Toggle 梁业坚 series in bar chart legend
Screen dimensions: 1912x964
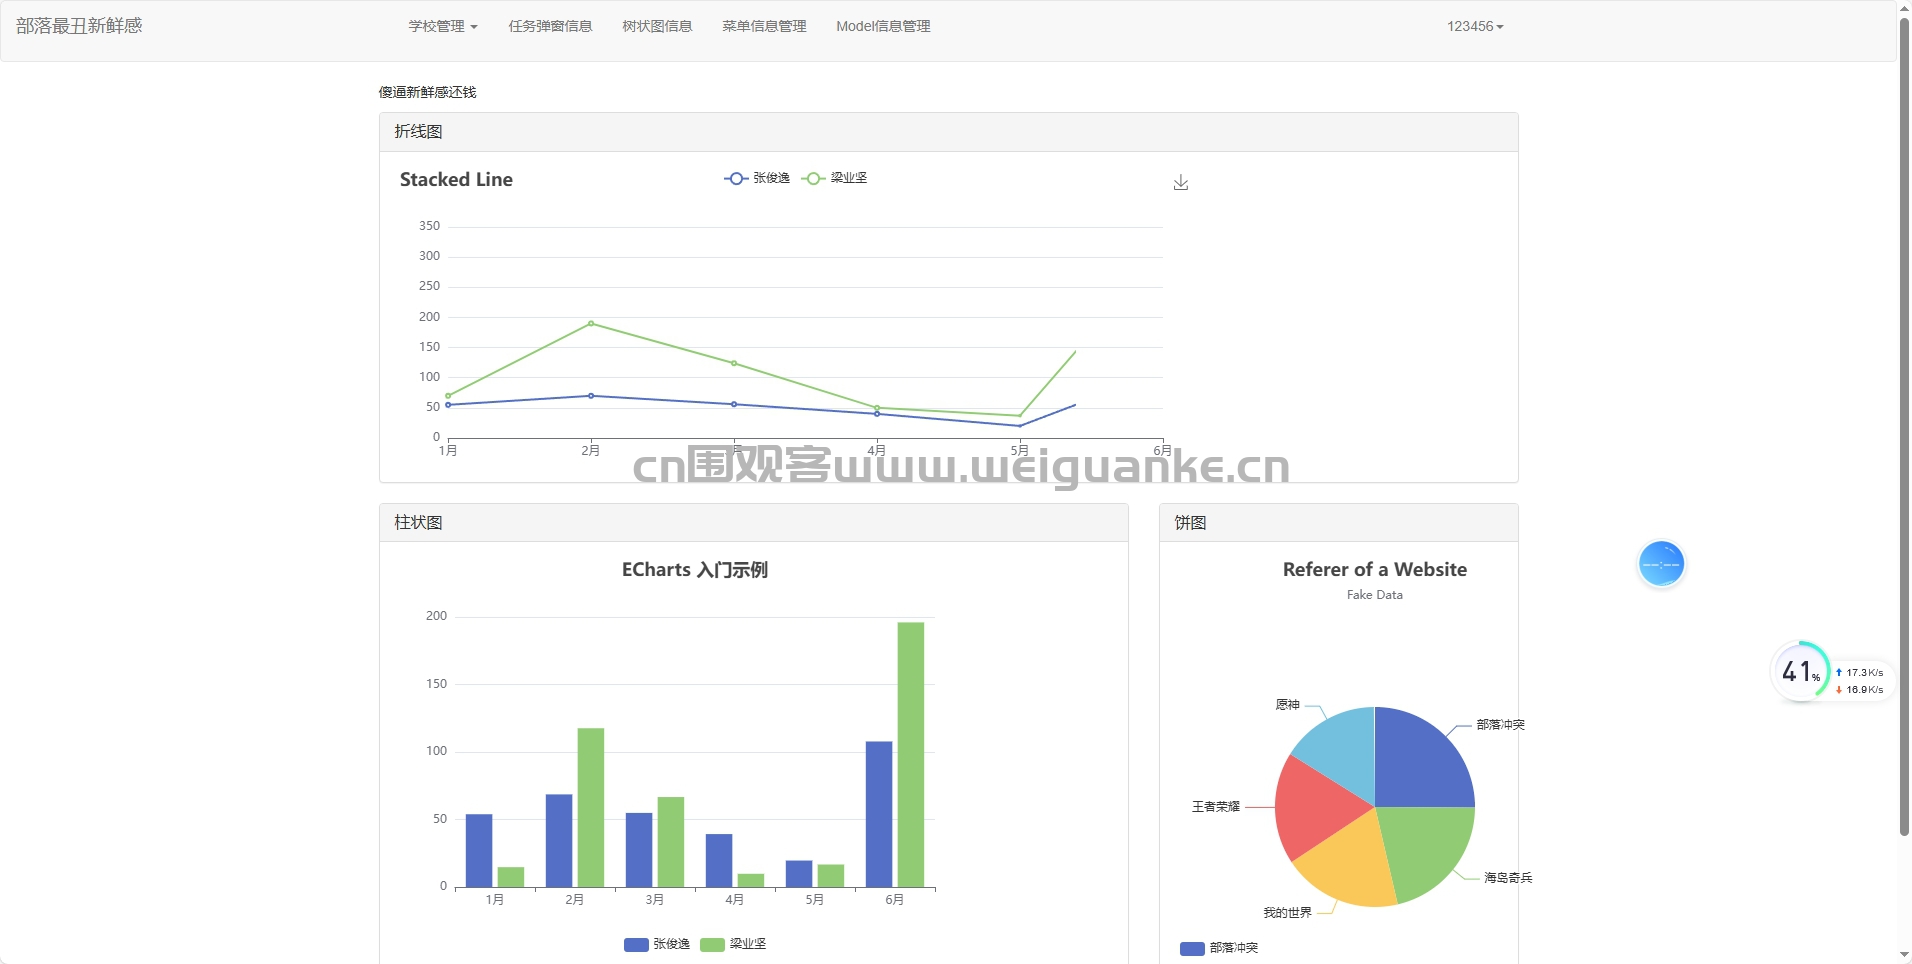733,944
